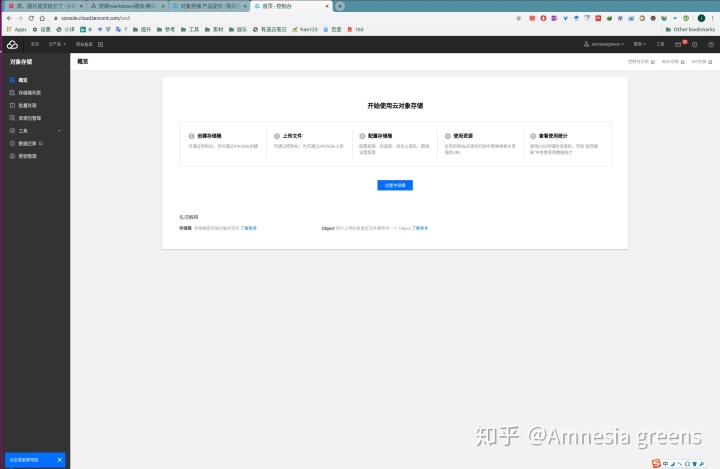Click the red Opera-style extension icon
This screenshot has width=720, height=469.
(x=543, y=18)
